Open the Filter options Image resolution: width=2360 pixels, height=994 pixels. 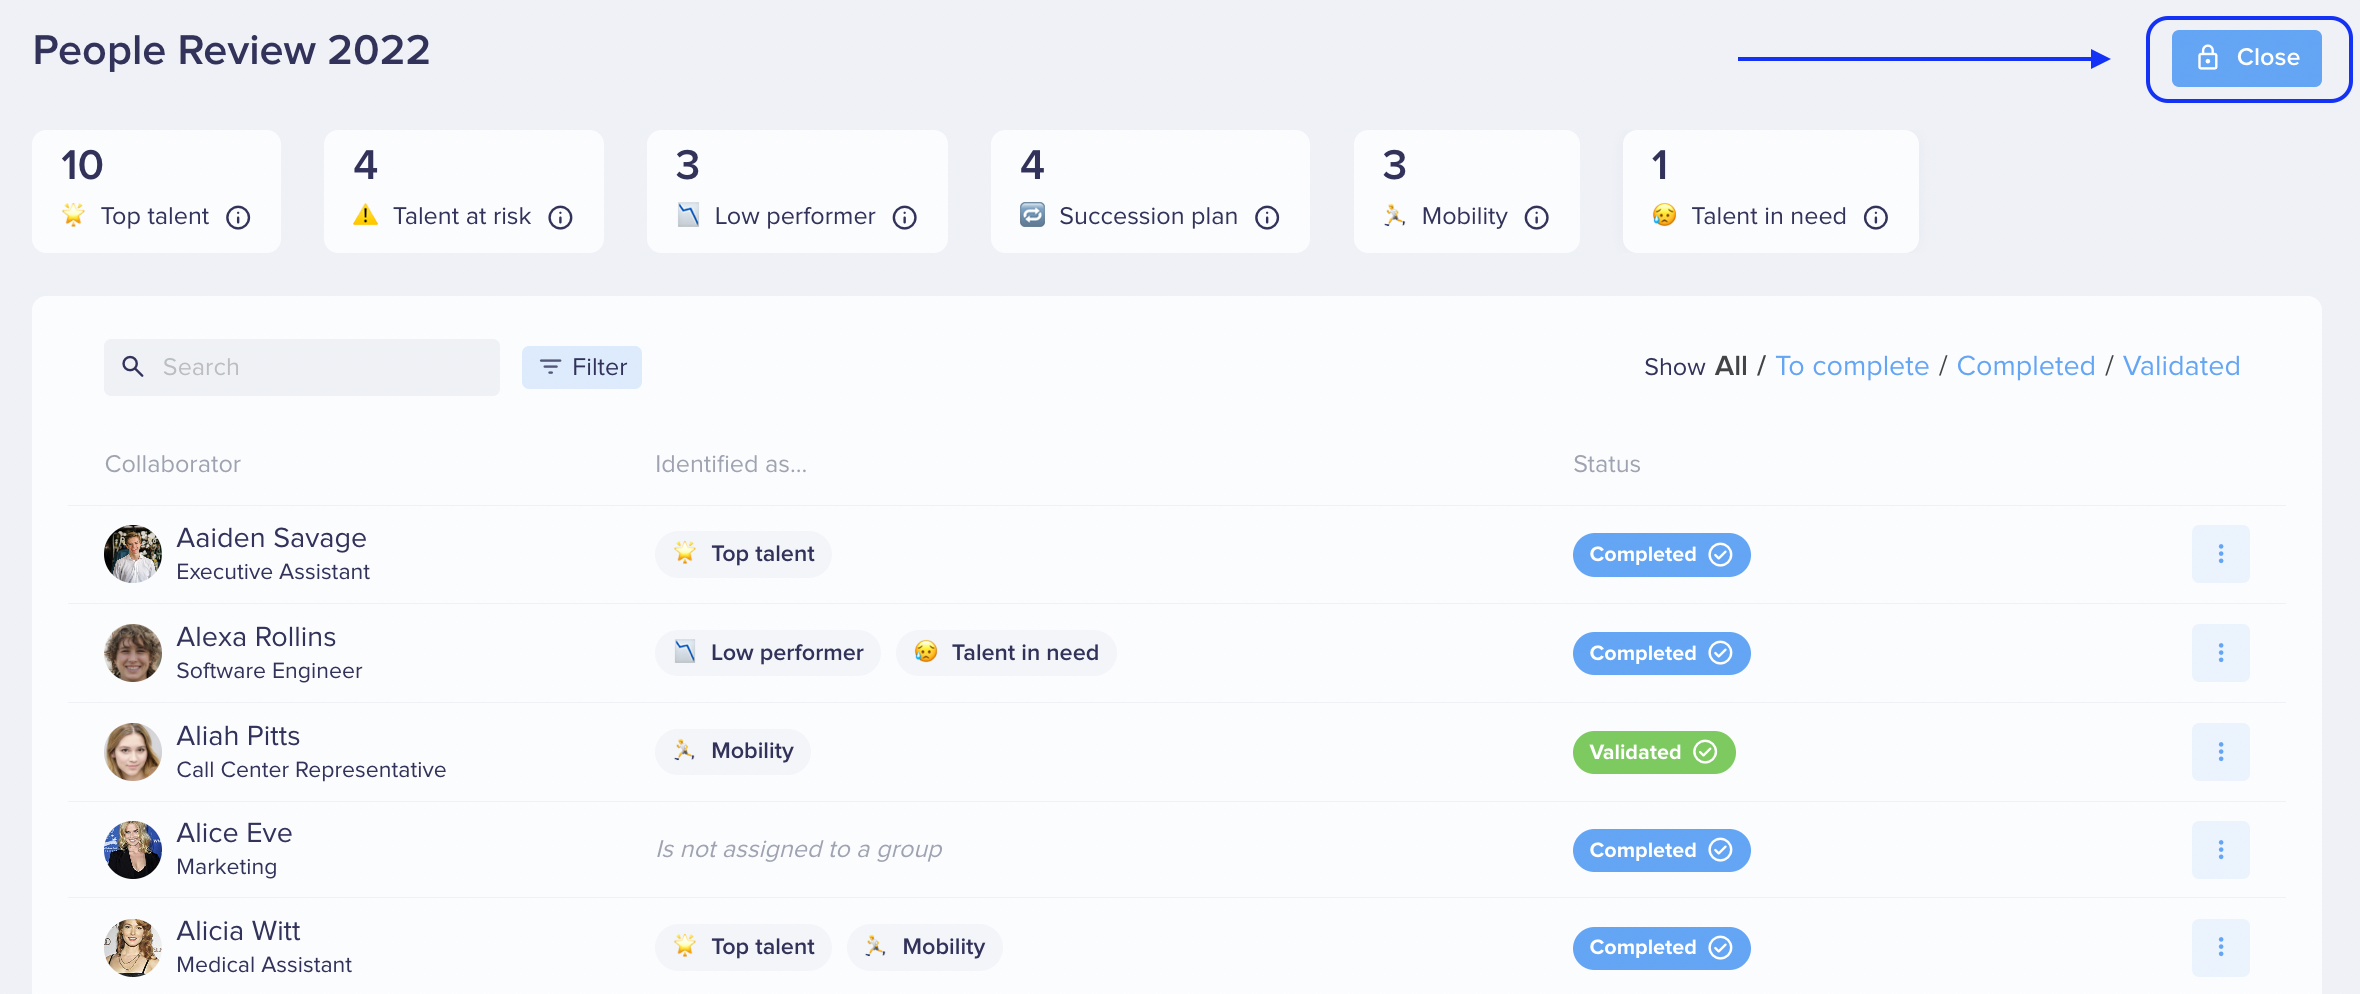[582, 367]
